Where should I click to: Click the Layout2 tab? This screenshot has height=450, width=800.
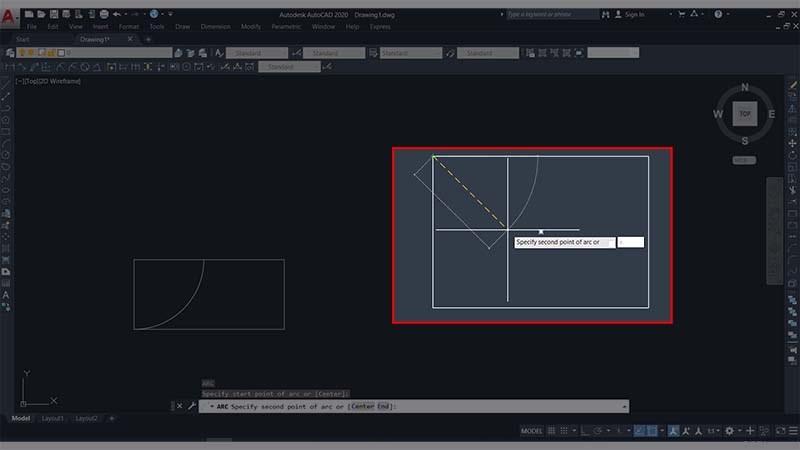click(x=86, y=418)
